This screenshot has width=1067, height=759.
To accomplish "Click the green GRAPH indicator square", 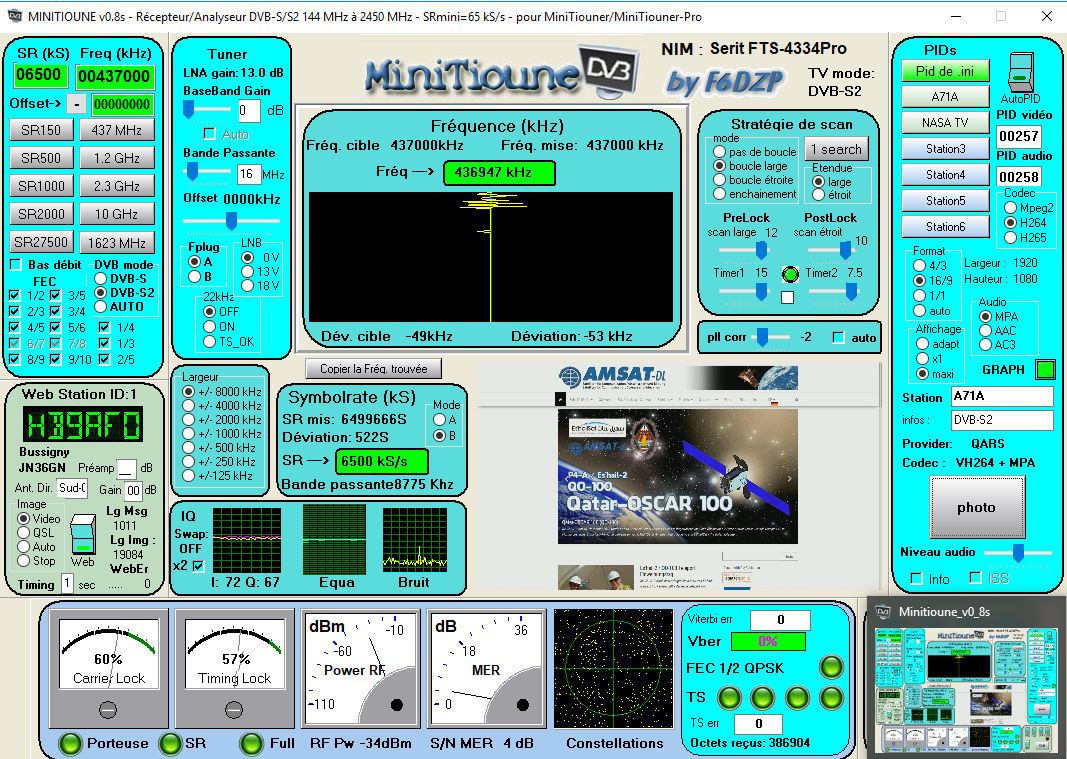I will [1045, 369].
